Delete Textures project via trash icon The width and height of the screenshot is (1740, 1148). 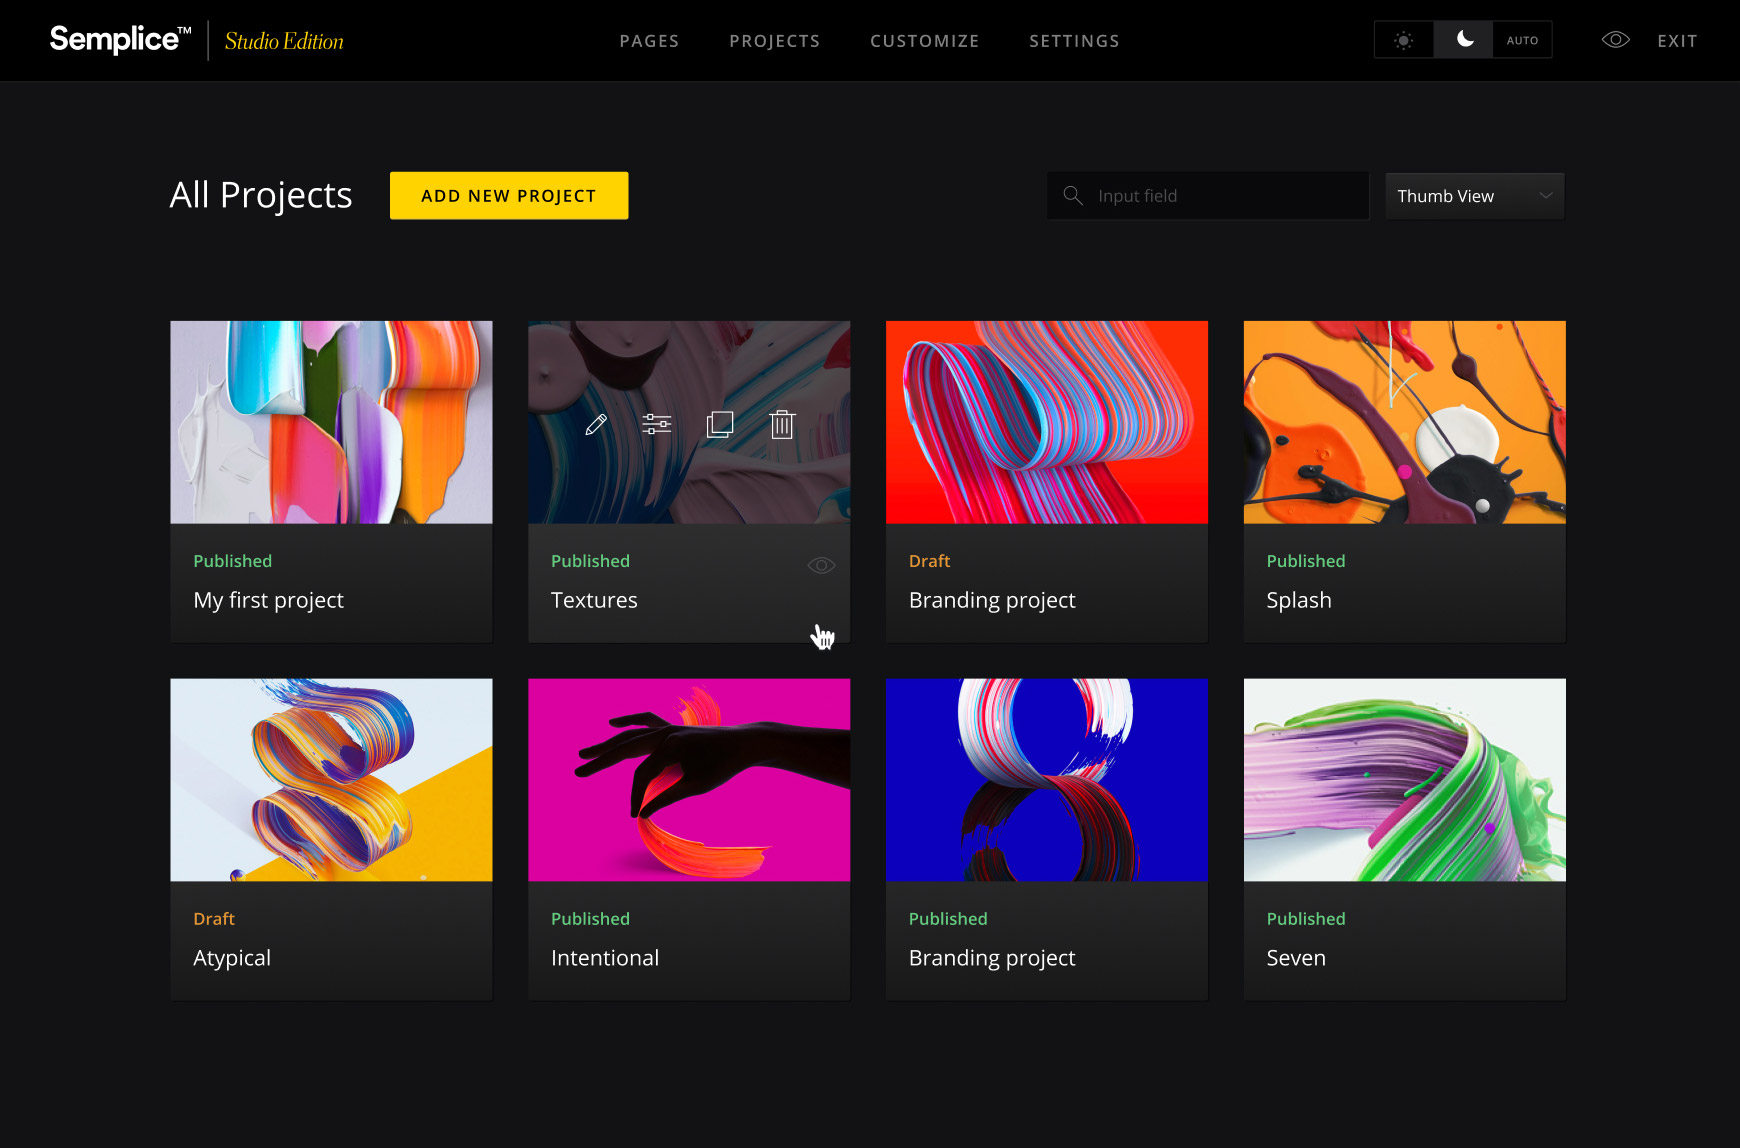pos(782,425)
